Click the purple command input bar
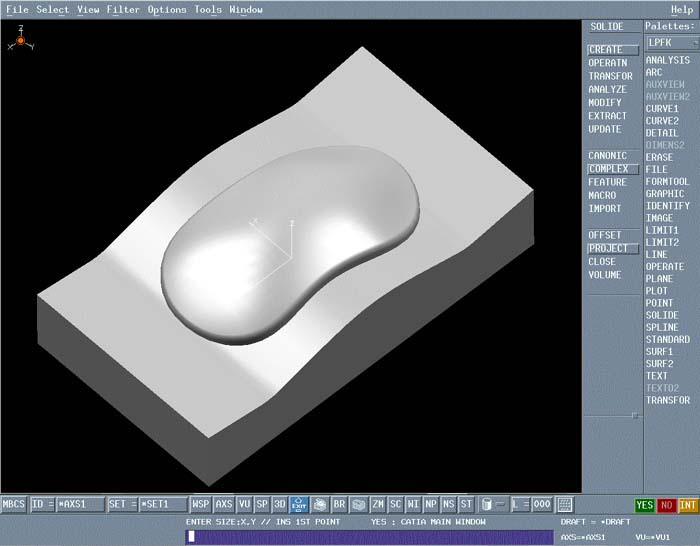Screen dimensions: 700x546 (369, 537)
